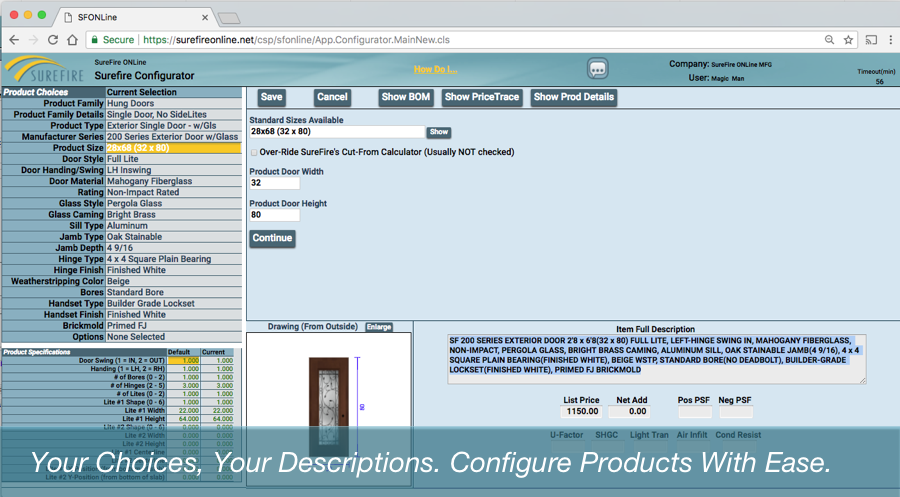This screenshot has width=900, height=497.
Task: Click the browser forward arrow
Action: click(33, 40)
